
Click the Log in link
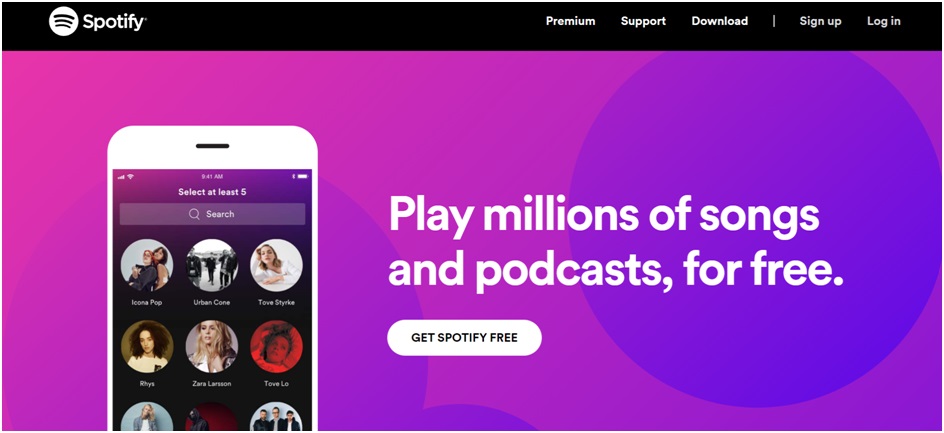point(884,21)
